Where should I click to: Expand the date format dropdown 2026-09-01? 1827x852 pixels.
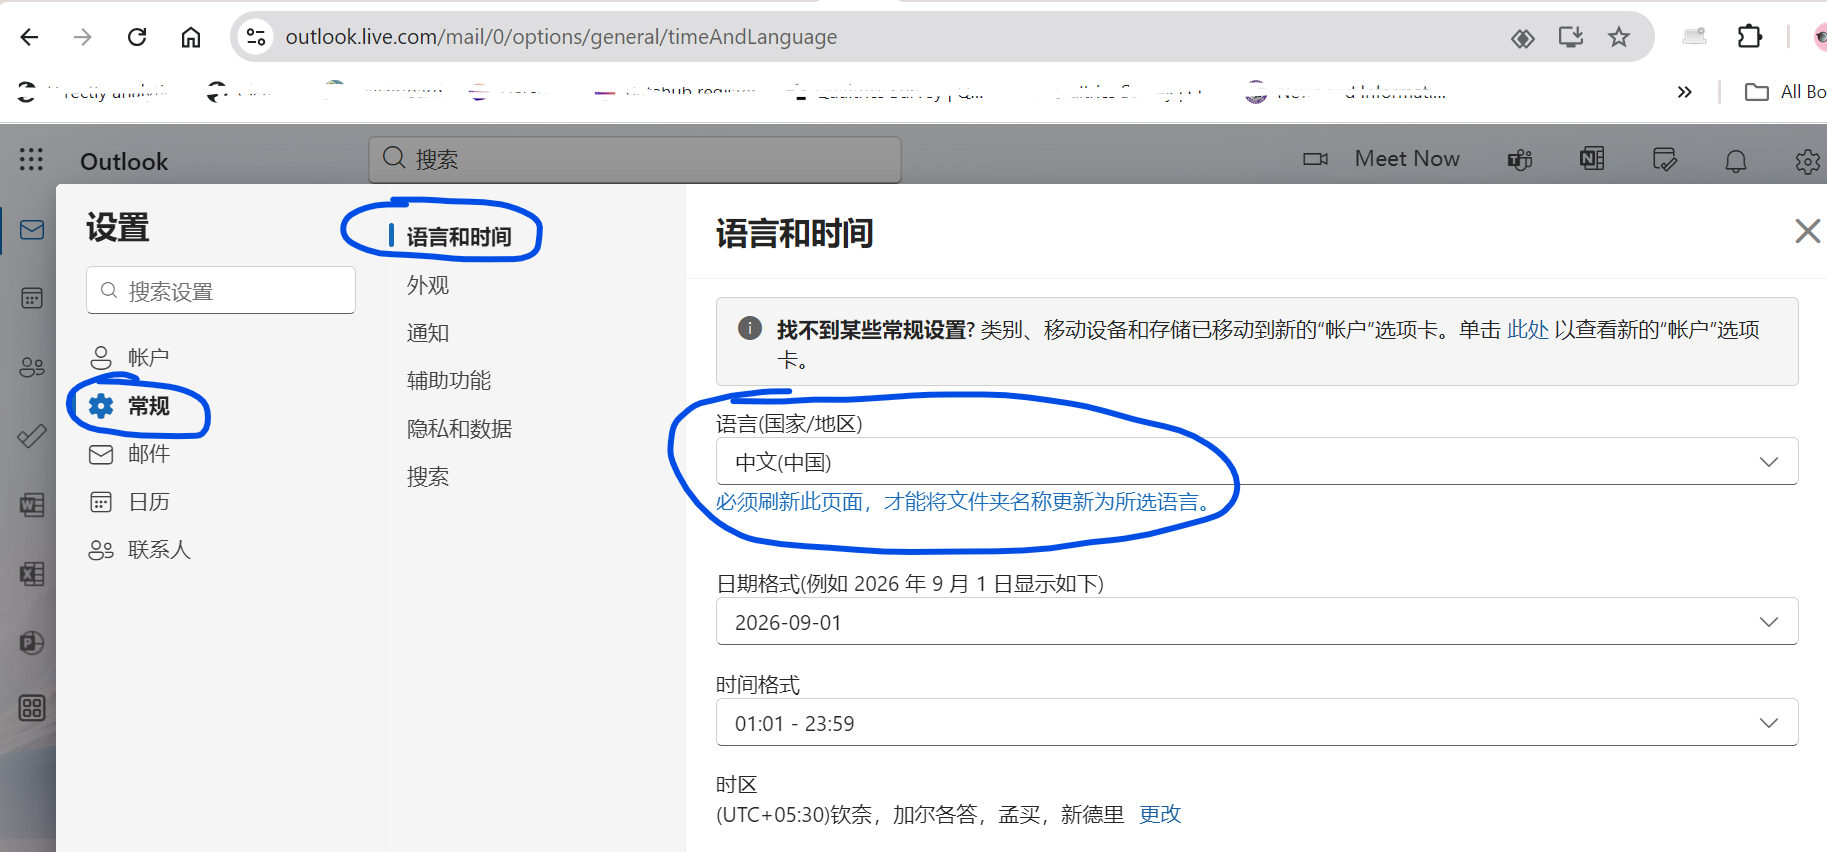(1257, 622)
